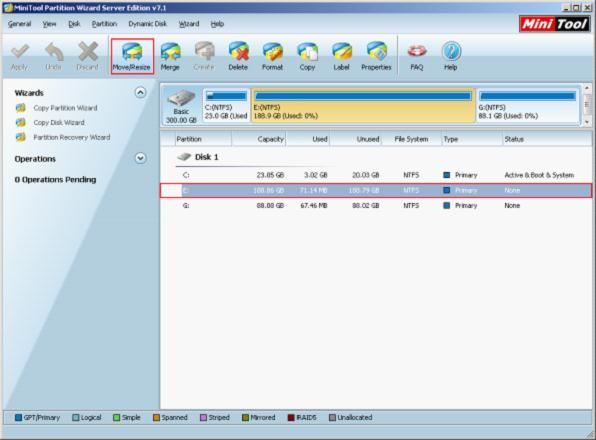Viewport: 596px width, 440px height.
Task: Collapse the Wizards panel section
Action: [140, 93]
